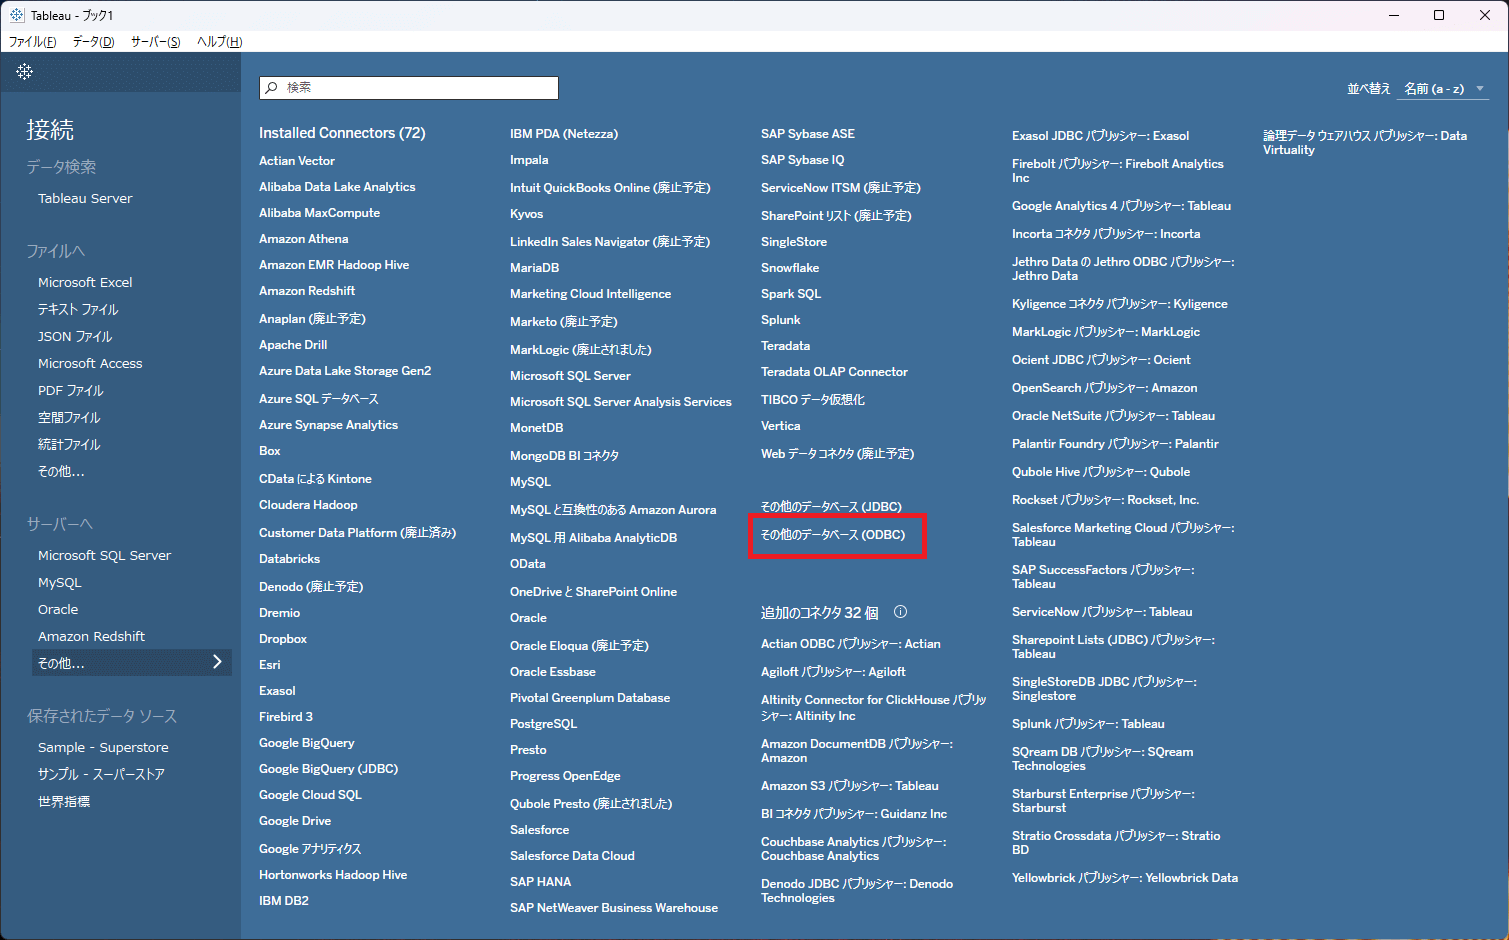The height and width of the screenshot is (940, 1509).
Task: Select the SAP Sybase ASE connector
Action: point(808,134)
